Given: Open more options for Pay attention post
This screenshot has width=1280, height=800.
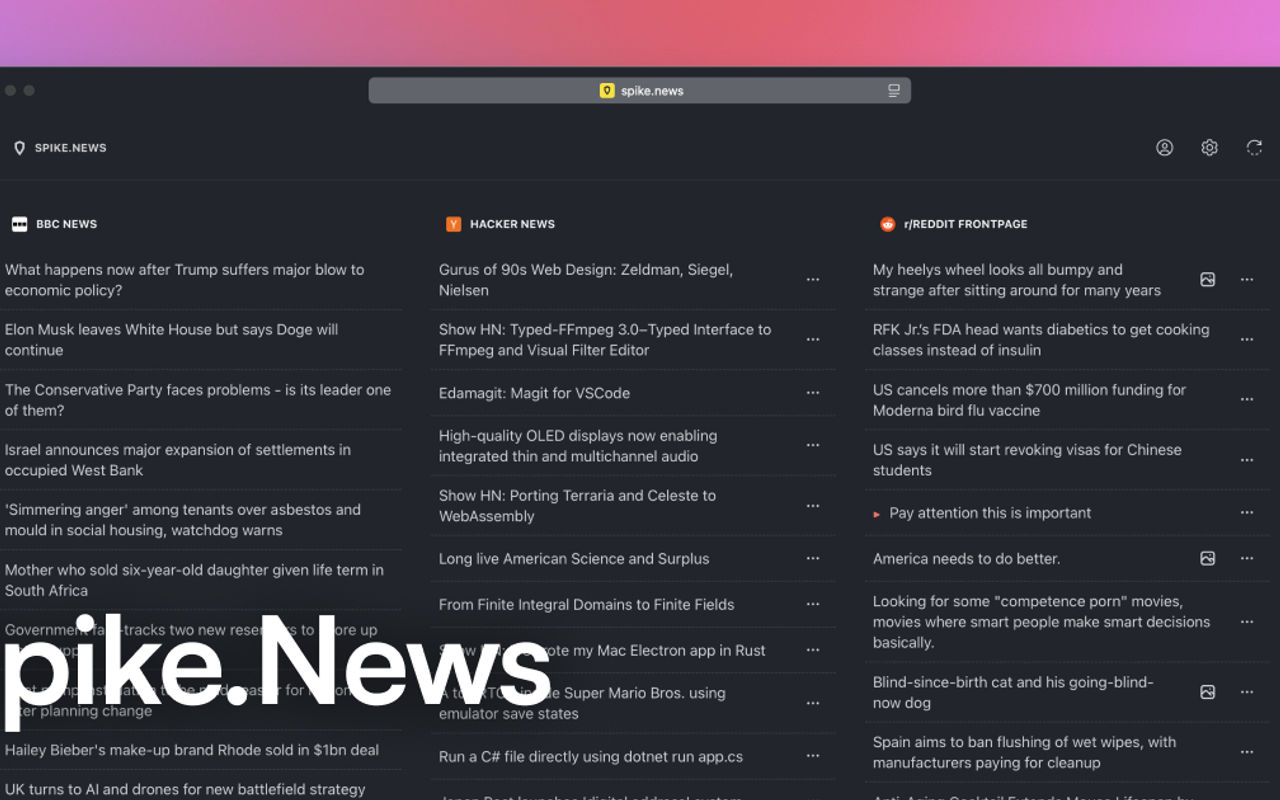Looking at the screenshot, I should (x=1247, y=513).
